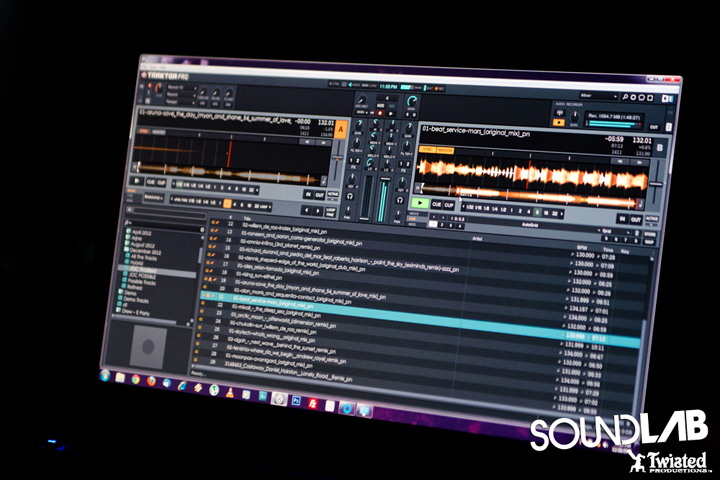720x480 pixels.
Task: Open the Beatjump move mode dropdown
Action: pyautogui.click(x=153, y=198)
